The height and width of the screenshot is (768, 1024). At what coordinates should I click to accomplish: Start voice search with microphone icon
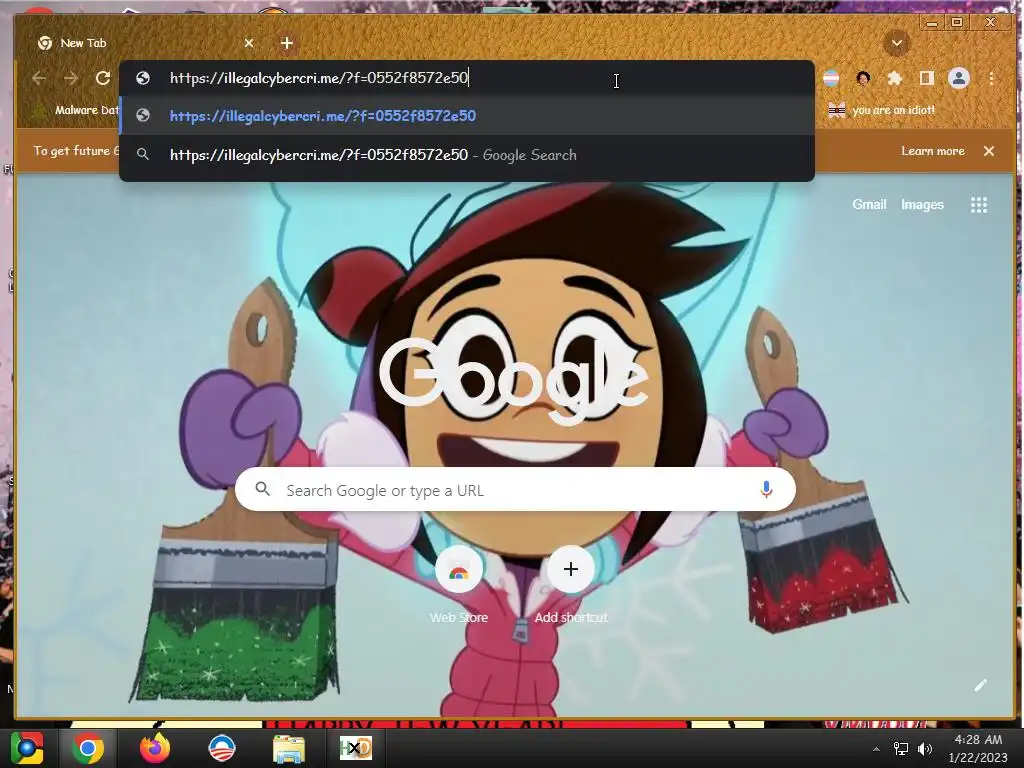(766, 490)
